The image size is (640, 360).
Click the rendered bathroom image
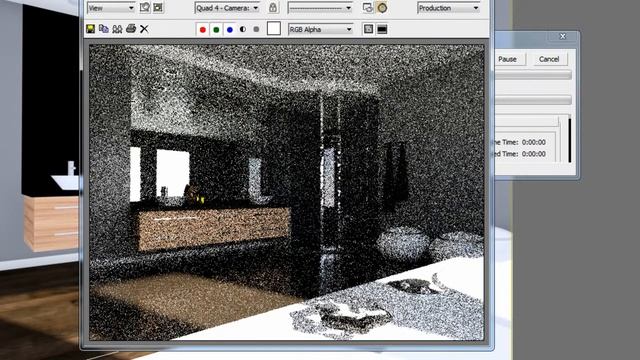[287, 192]
